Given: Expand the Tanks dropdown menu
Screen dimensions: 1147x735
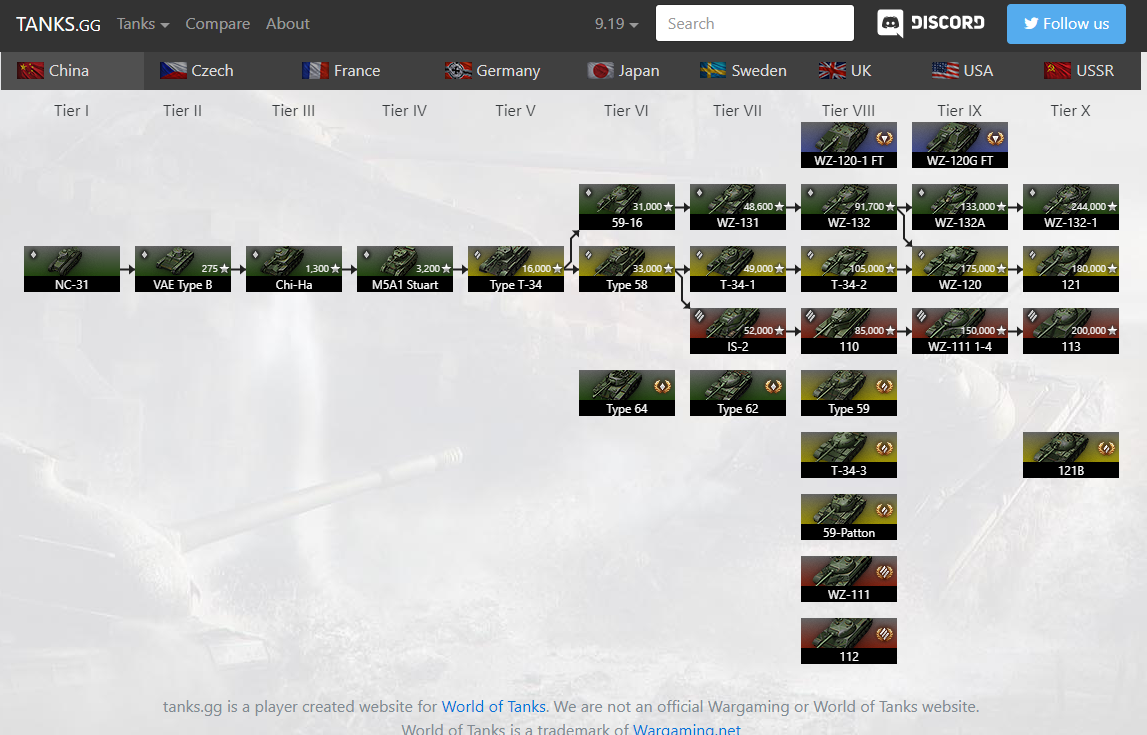Looking at the screenshot, I should coord(143,24).
